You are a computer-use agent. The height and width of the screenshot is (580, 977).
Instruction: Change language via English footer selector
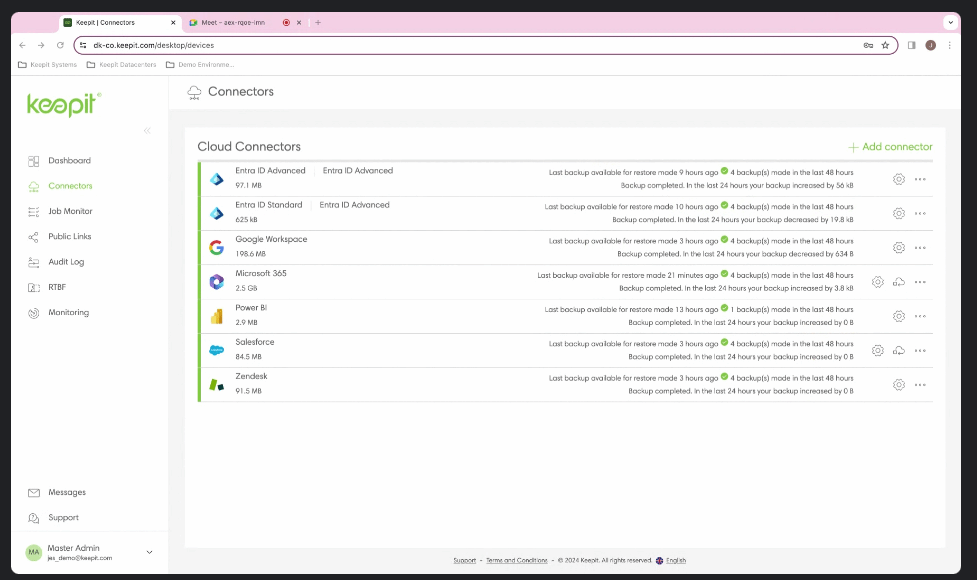point(670,560)
